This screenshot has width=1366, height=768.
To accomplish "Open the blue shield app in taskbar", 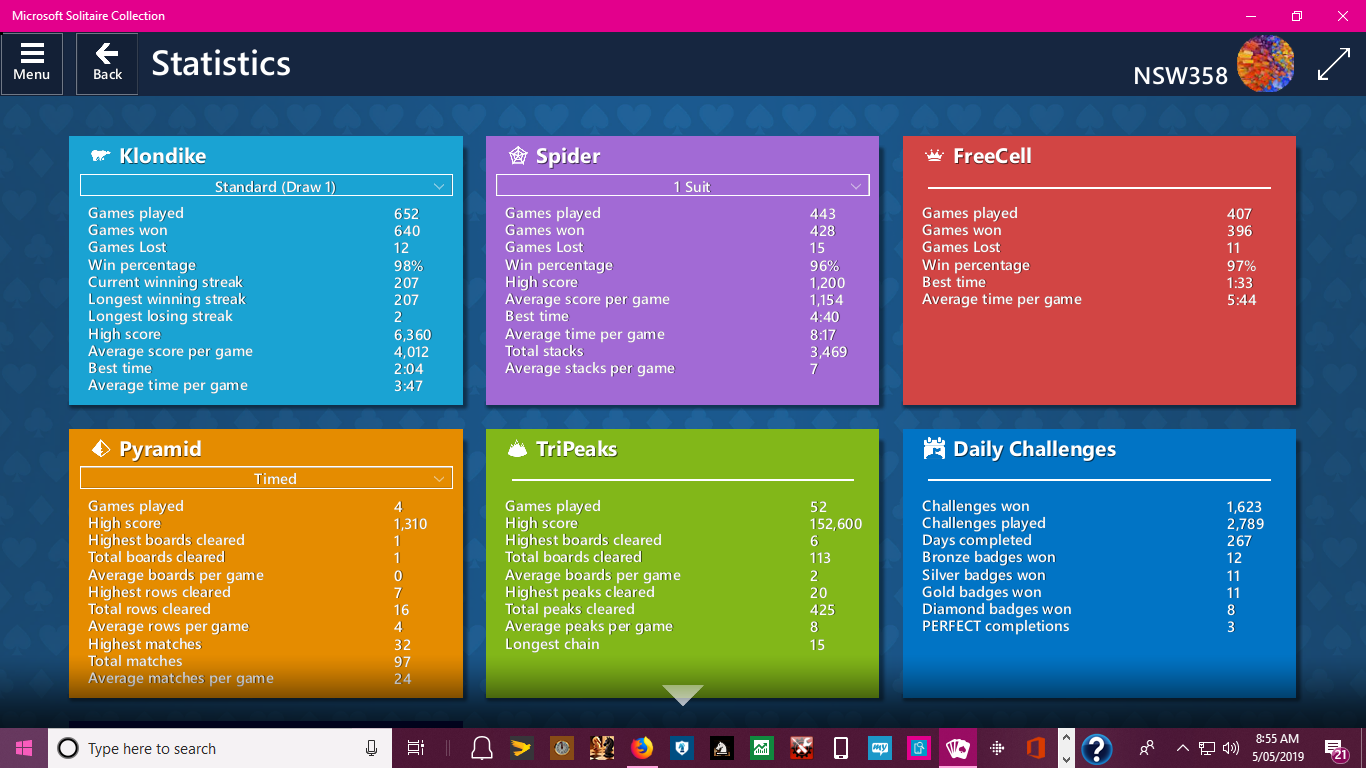I will click(x=682, y=748).
